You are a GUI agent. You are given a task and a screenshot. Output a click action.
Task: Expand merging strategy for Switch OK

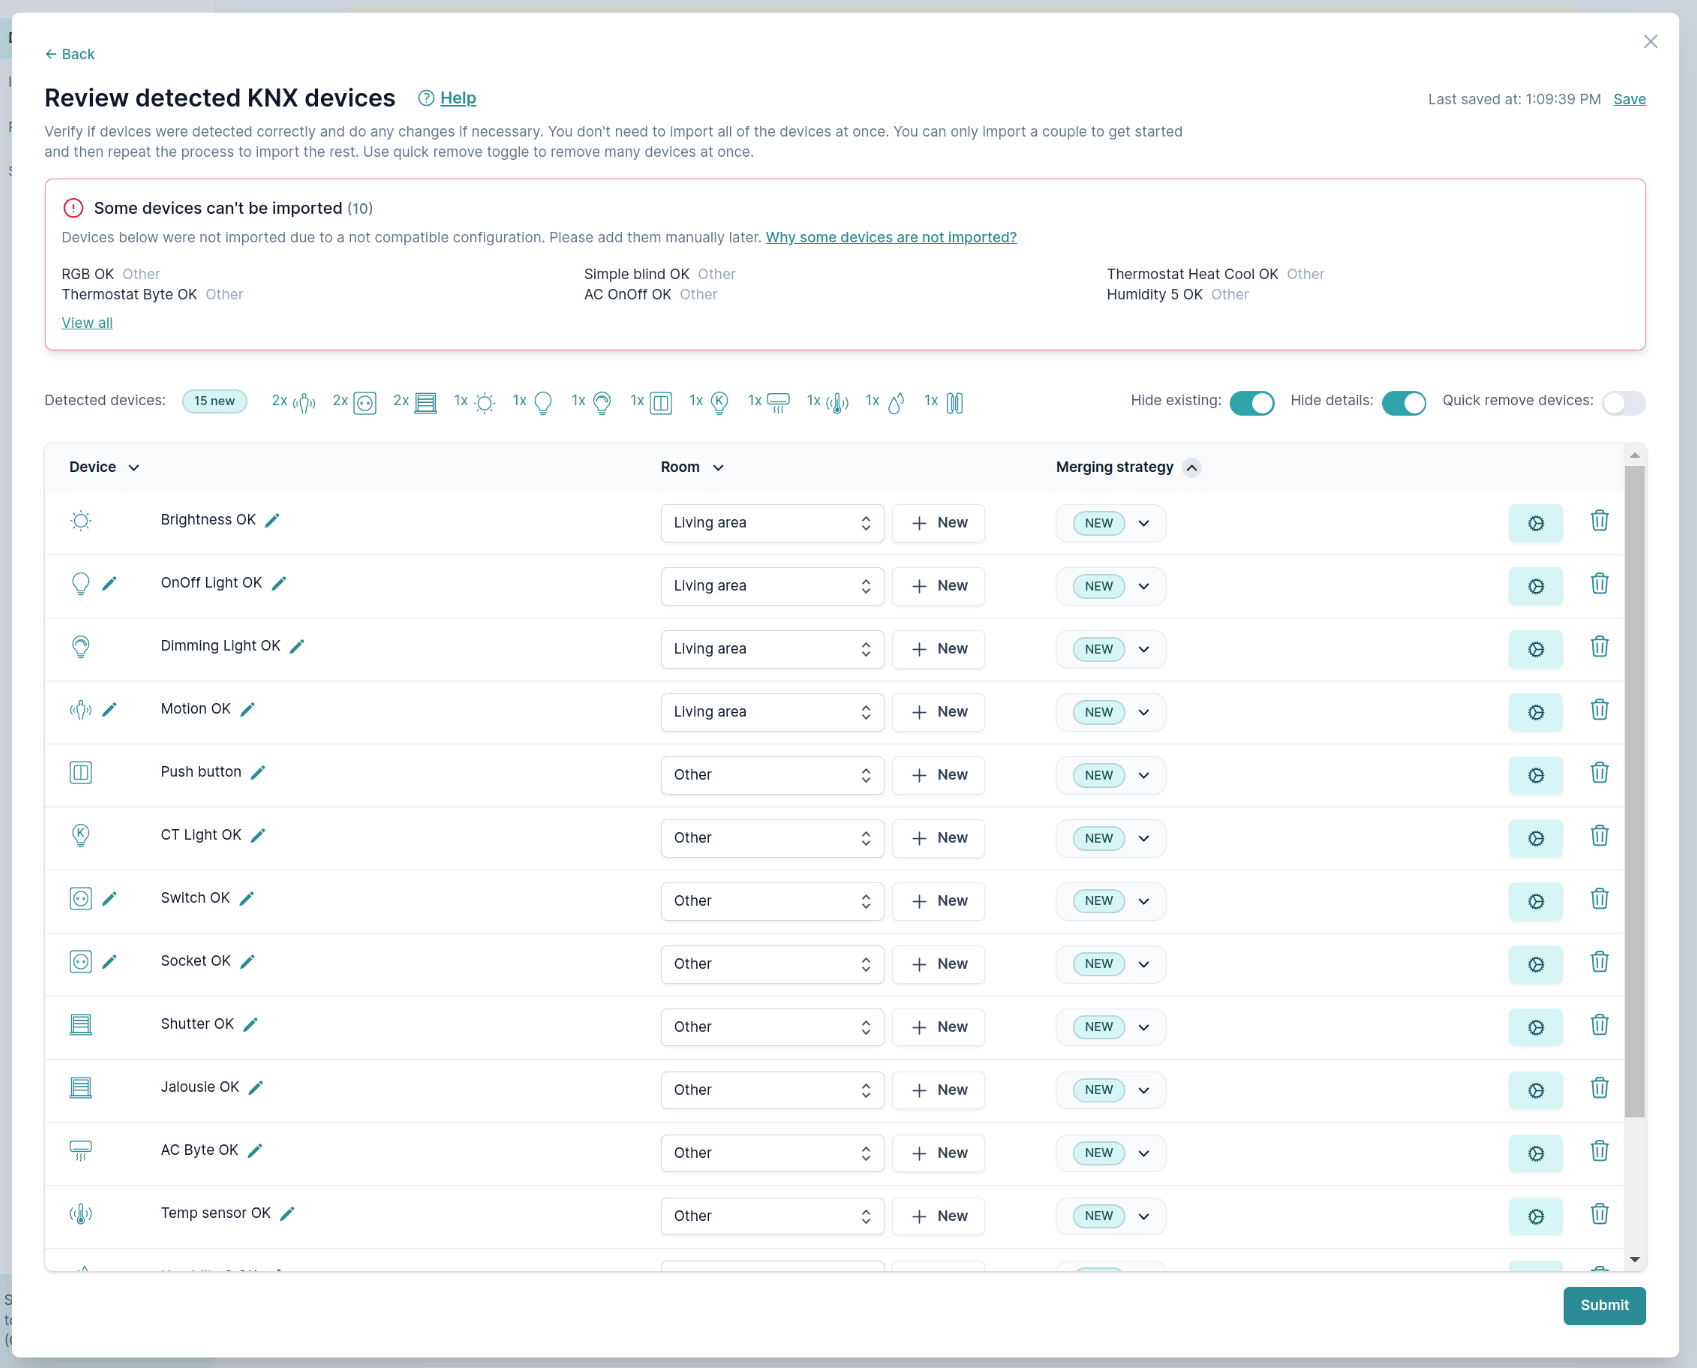click(1143, 901)
